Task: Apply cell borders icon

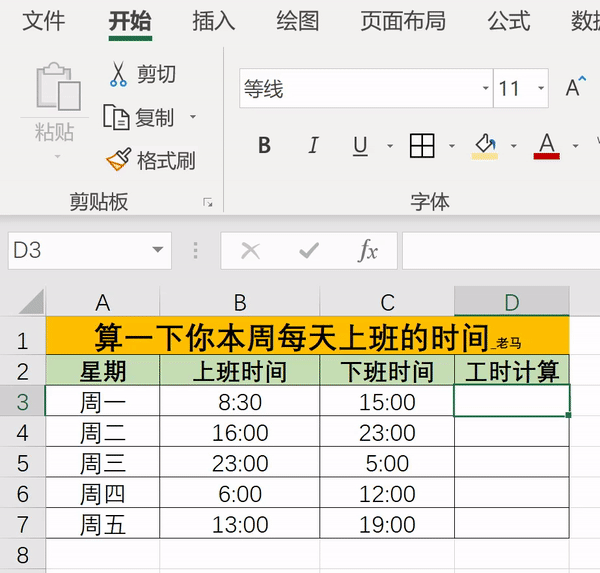Action: (422, 145)
